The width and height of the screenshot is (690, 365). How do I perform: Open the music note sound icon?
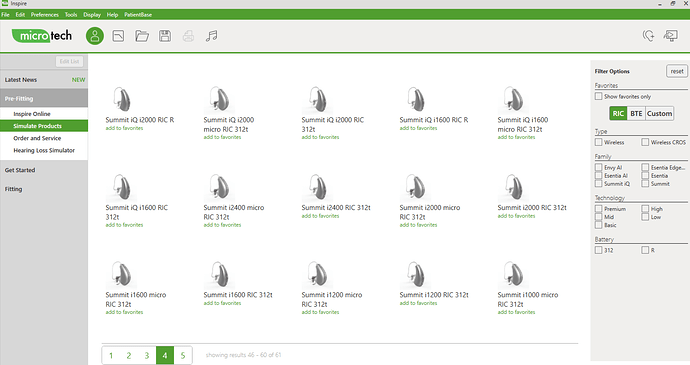click(x=212, y=36)
